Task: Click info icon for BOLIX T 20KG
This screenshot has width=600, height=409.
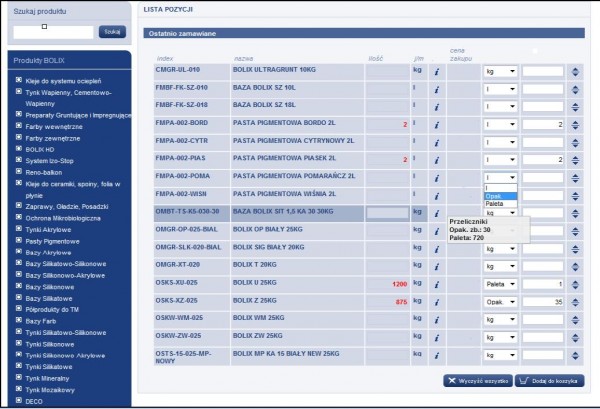Action: (437, 267)
